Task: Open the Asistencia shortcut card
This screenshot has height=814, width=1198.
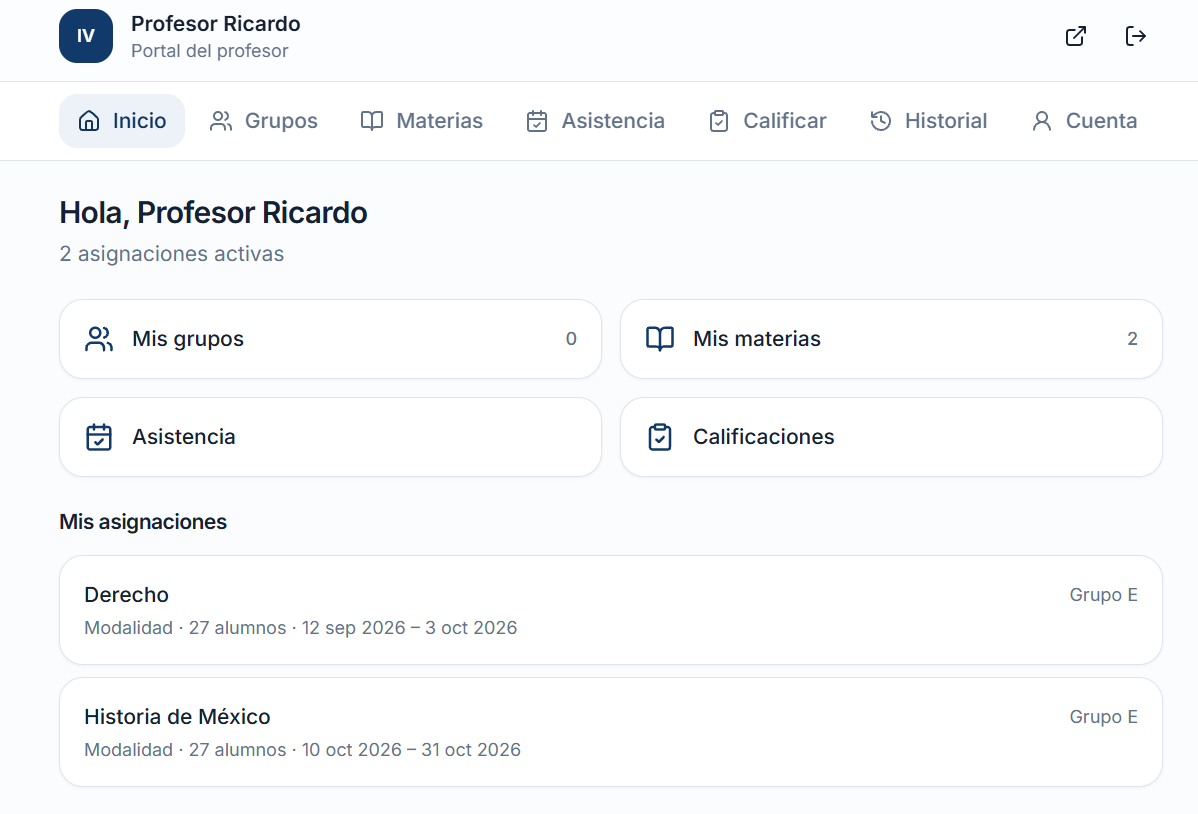Action: coord(330,437)
